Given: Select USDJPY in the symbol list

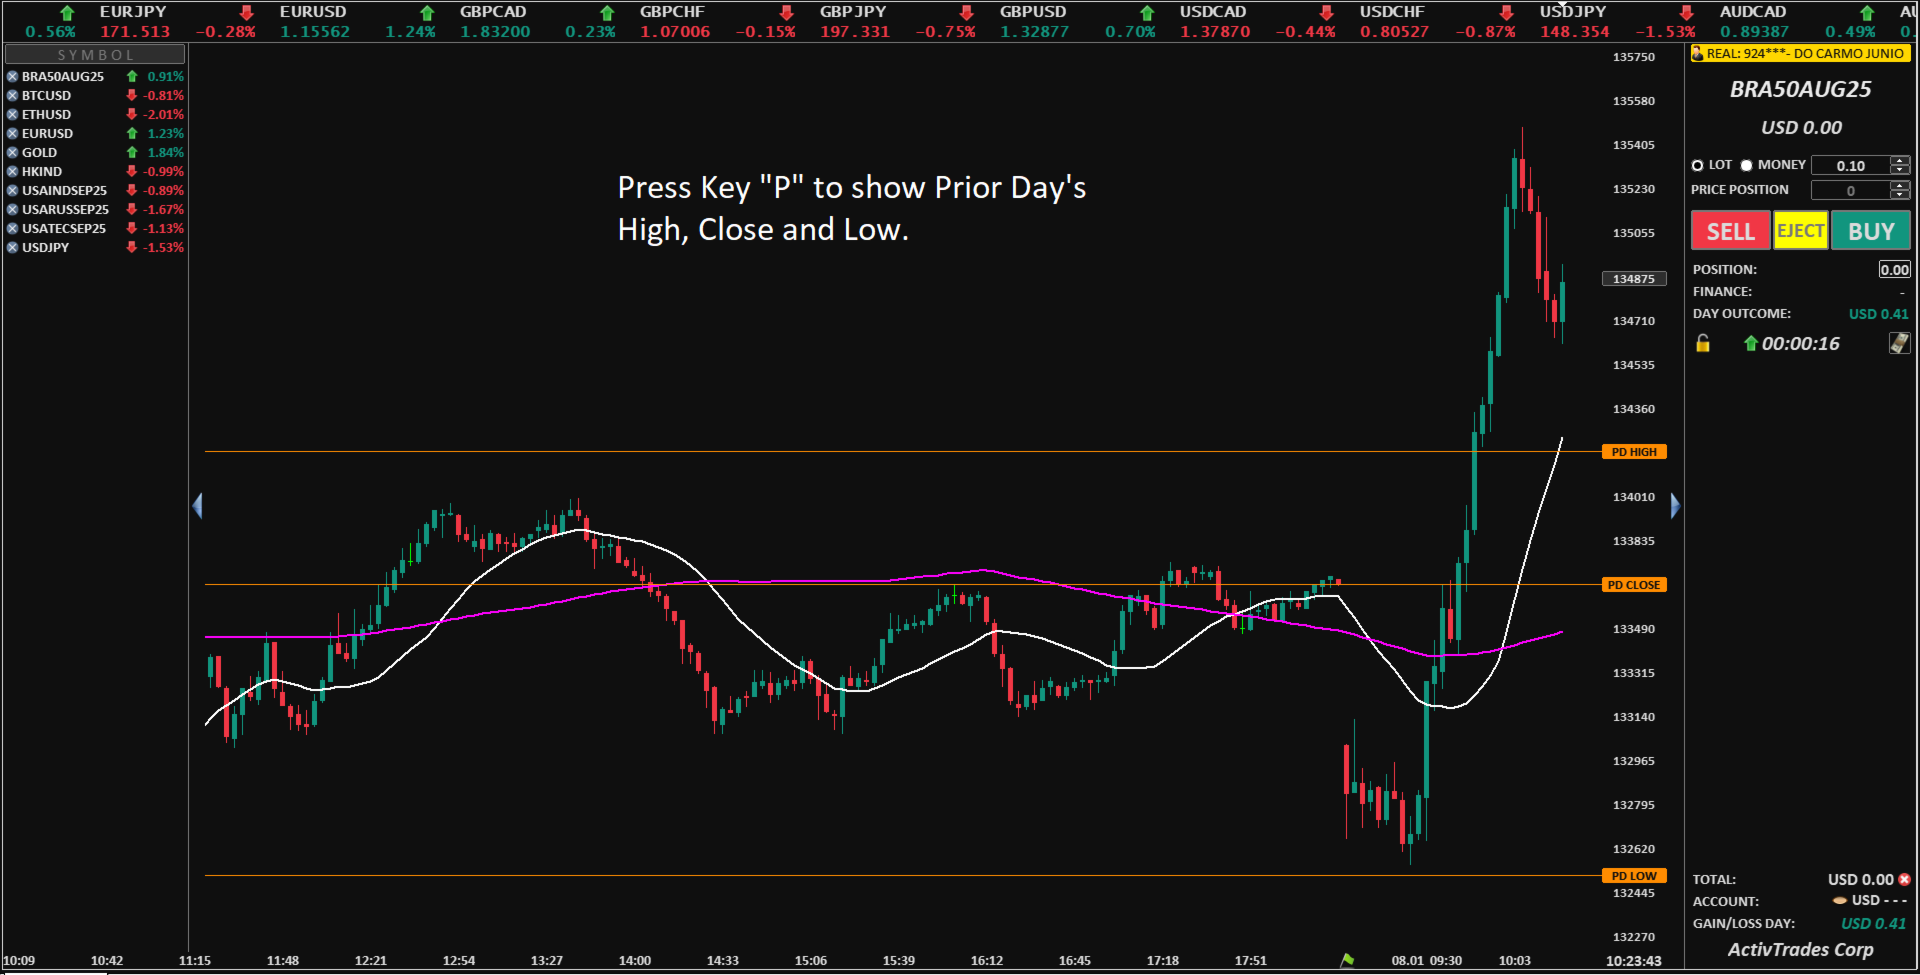Looking at the screenshot, I should 46,248.
